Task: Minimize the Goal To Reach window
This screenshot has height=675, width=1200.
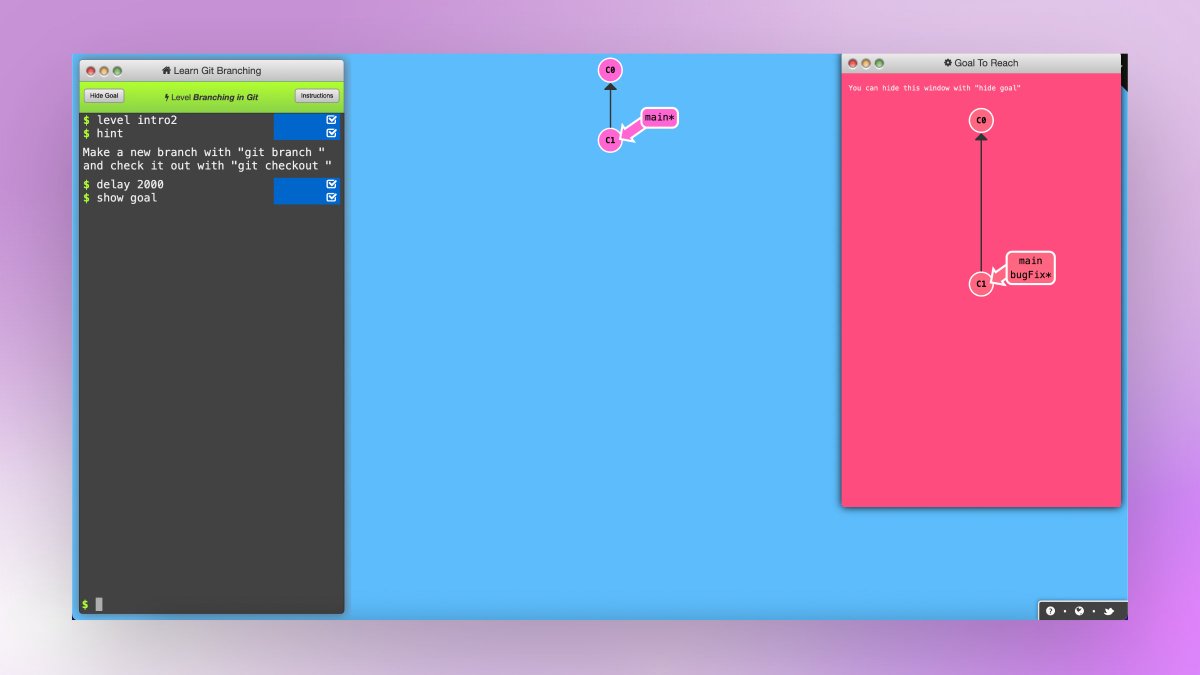Action: (866, 63)
